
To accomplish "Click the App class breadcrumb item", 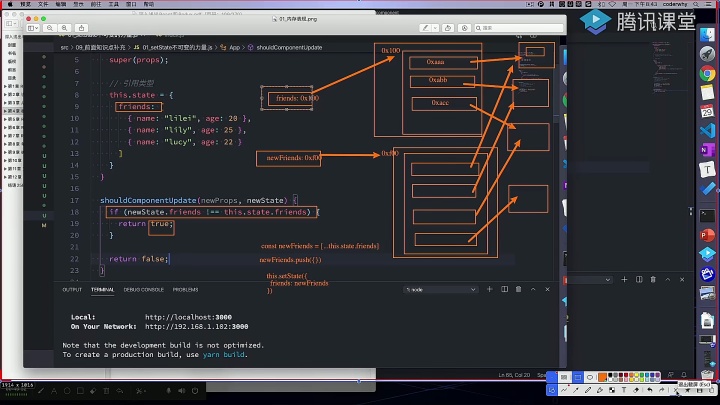I will pyautogui.click(x=235, y=47).
